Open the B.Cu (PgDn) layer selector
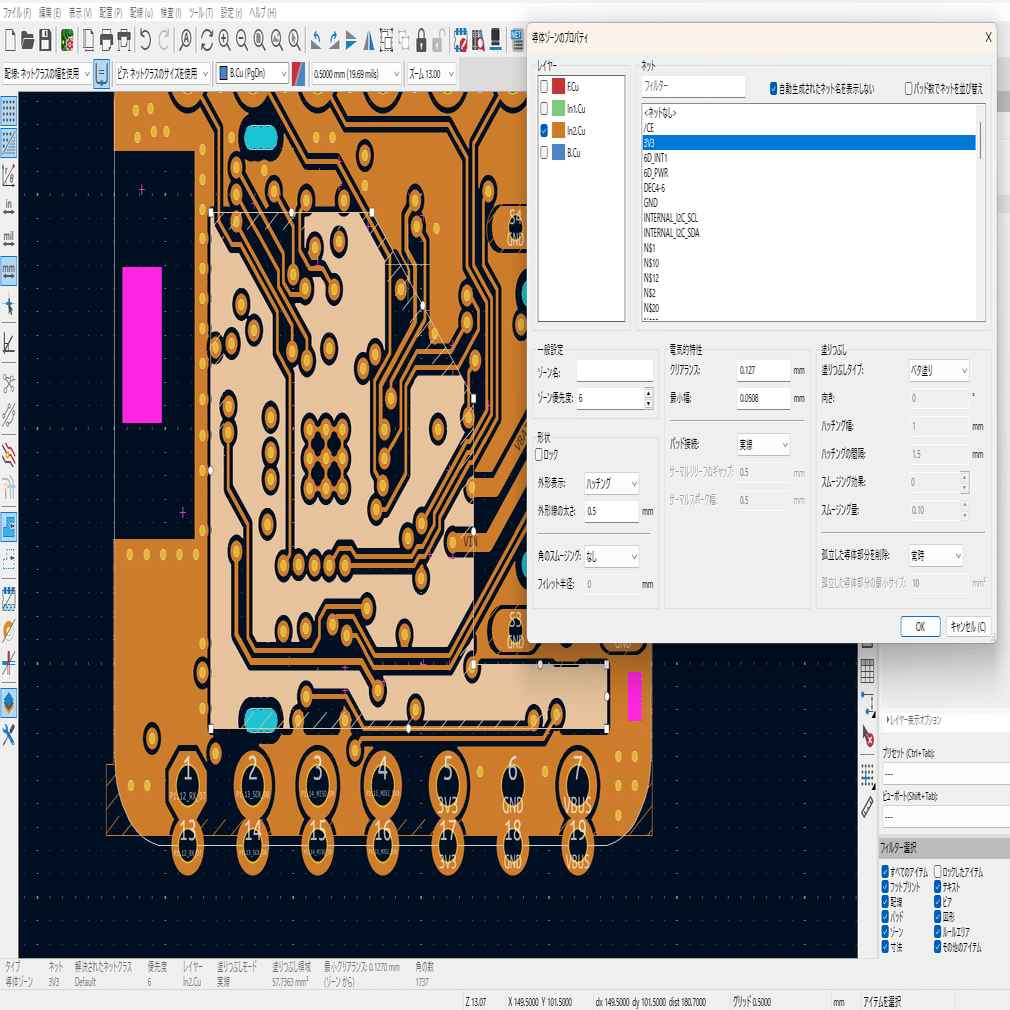The height and width of the screenshot is (1010, 1010). 252,73
